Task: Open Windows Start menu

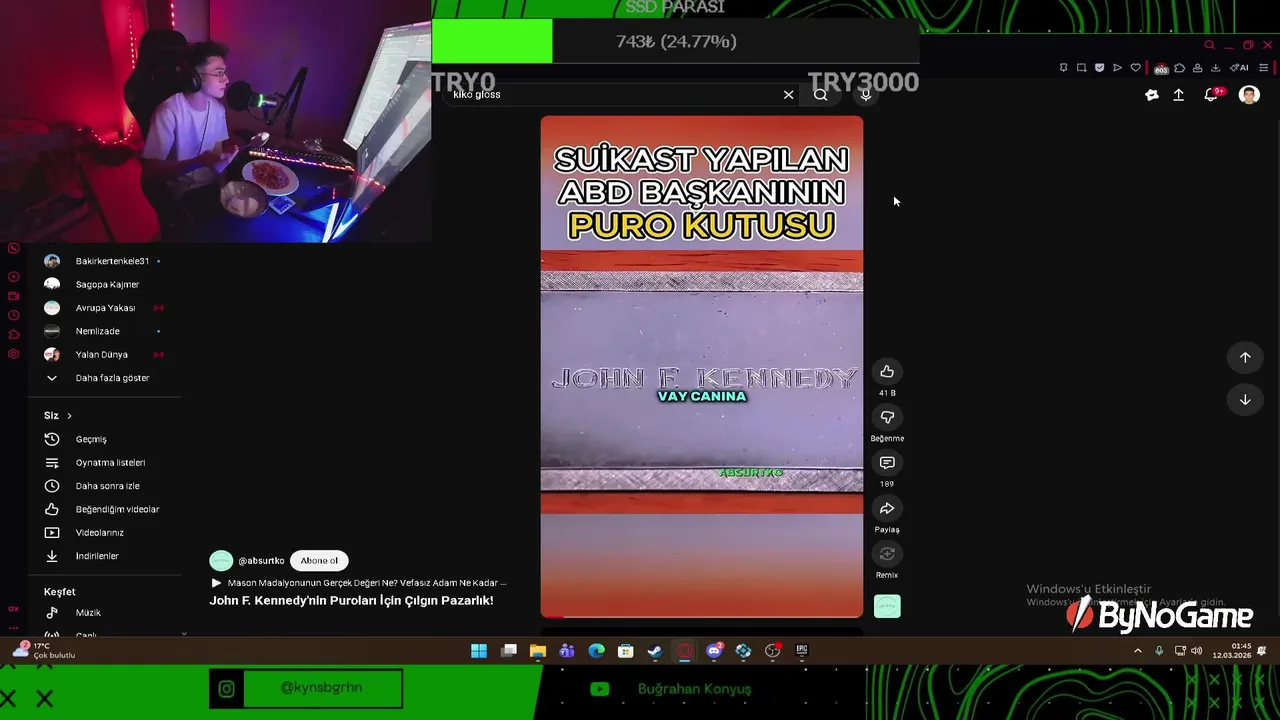Action: click(479, 651)
